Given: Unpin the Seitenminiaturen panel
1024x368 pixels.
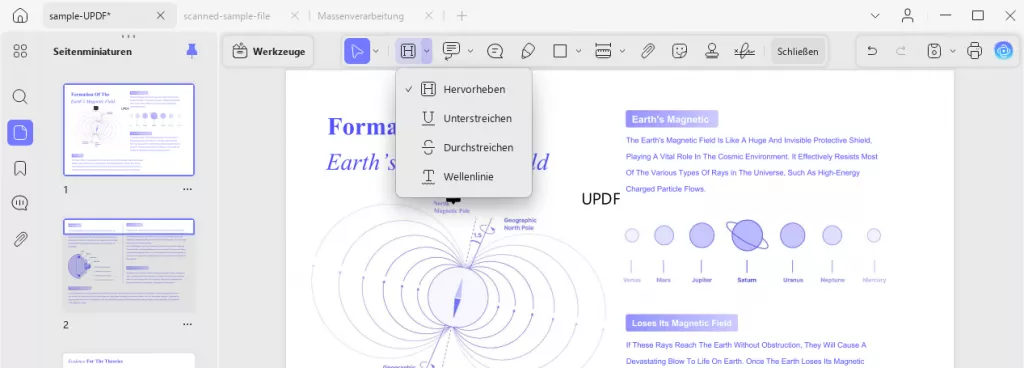Looking at the screenshot, I should [191, 51].
